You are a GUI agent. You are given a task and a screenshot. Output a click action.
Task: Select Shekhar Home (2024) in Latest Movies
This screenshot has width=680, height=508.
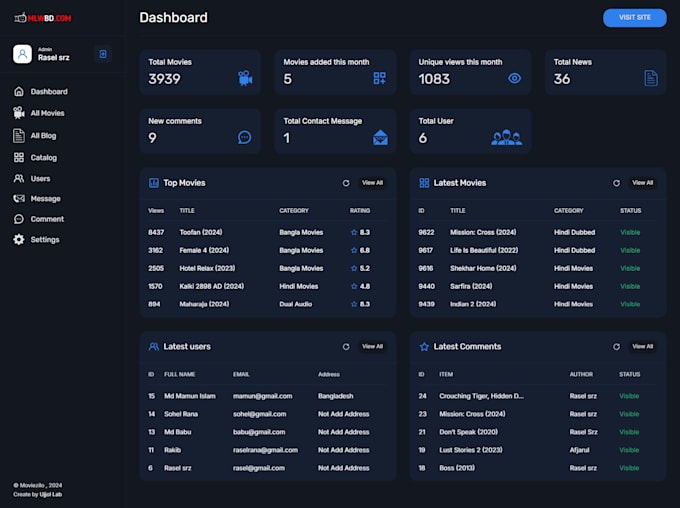[x=483, y=268]
